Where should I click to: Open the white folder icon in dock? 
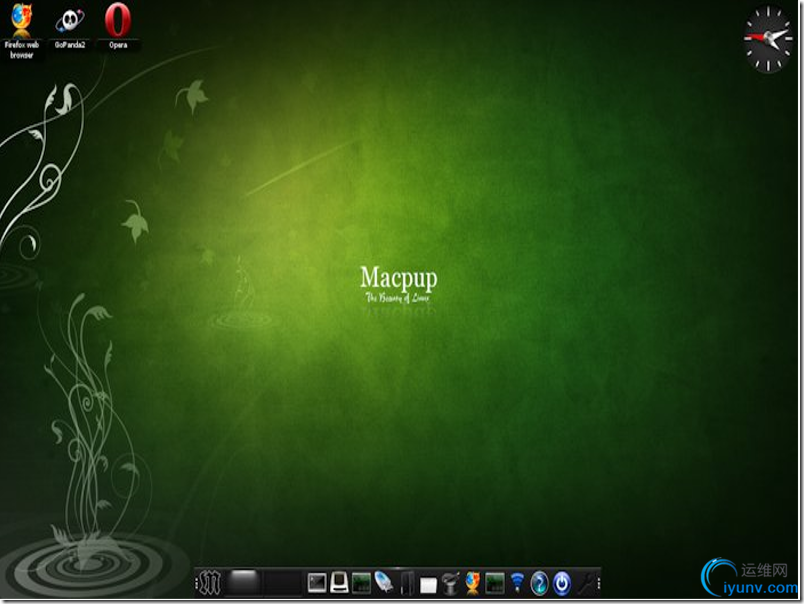[x=428, y=585]
